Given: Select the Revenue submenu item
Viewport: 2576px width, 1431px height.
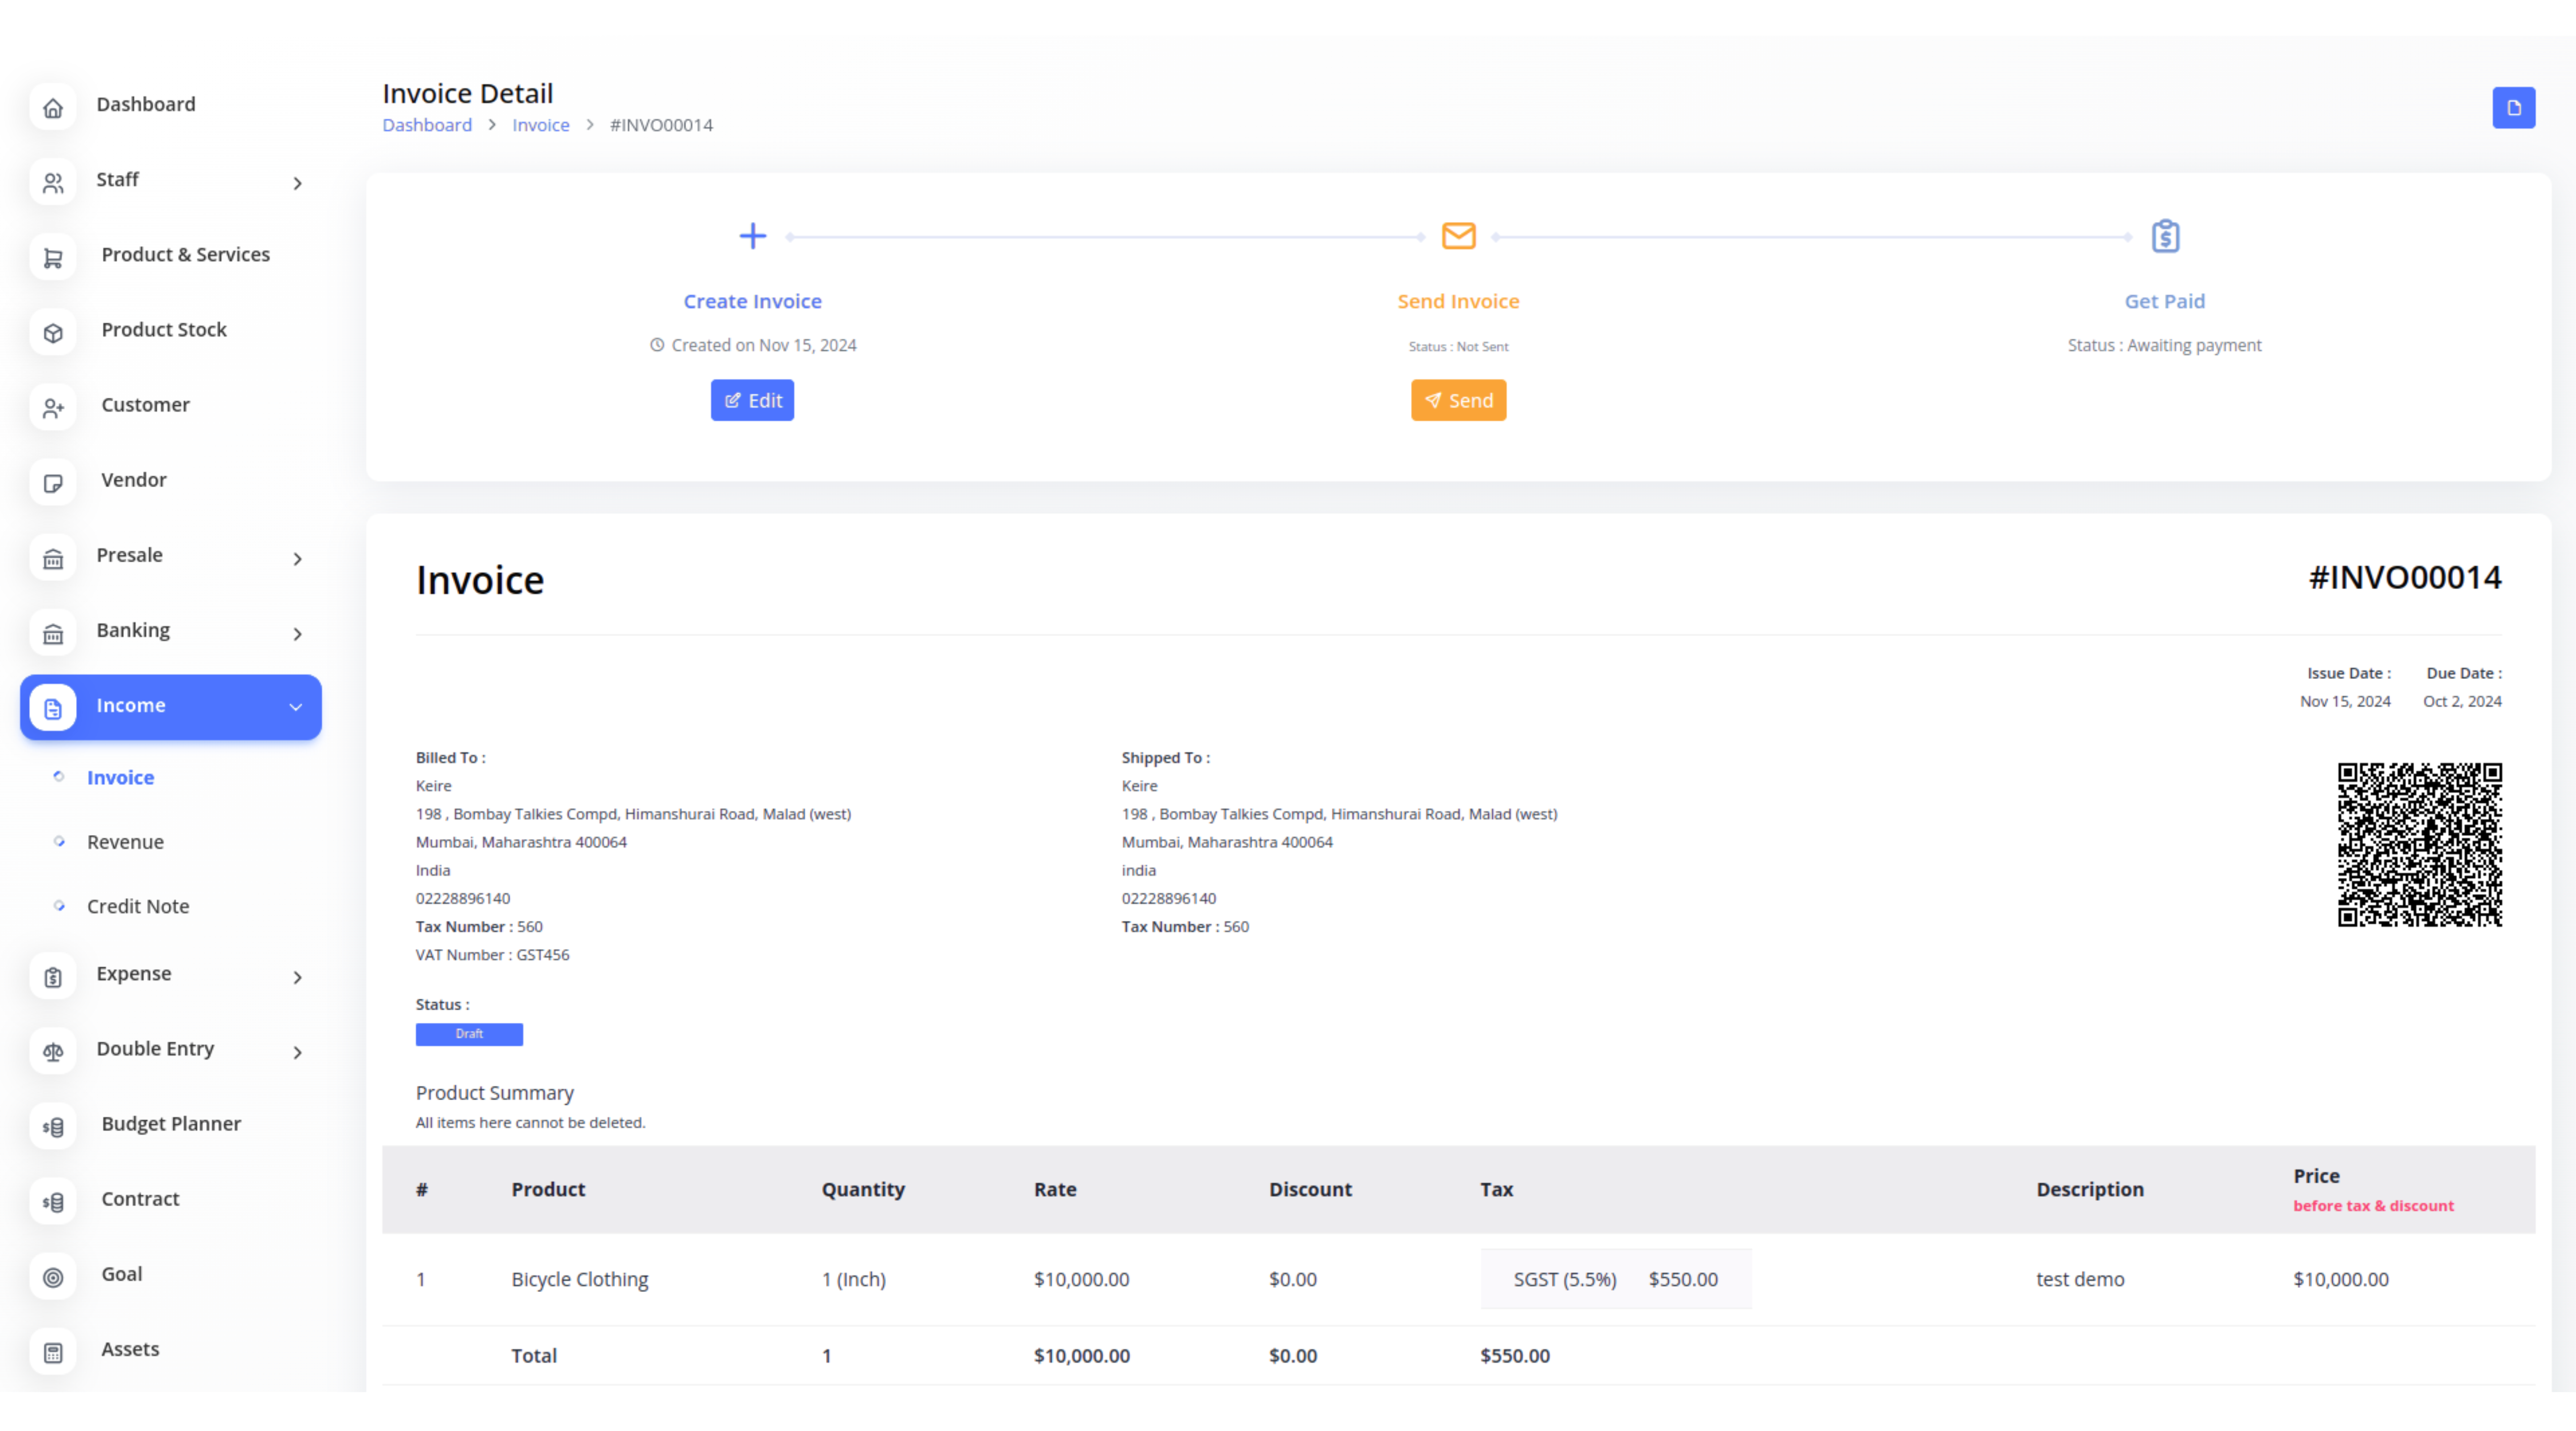Looking at the screenshot, I should click(125, 841).
